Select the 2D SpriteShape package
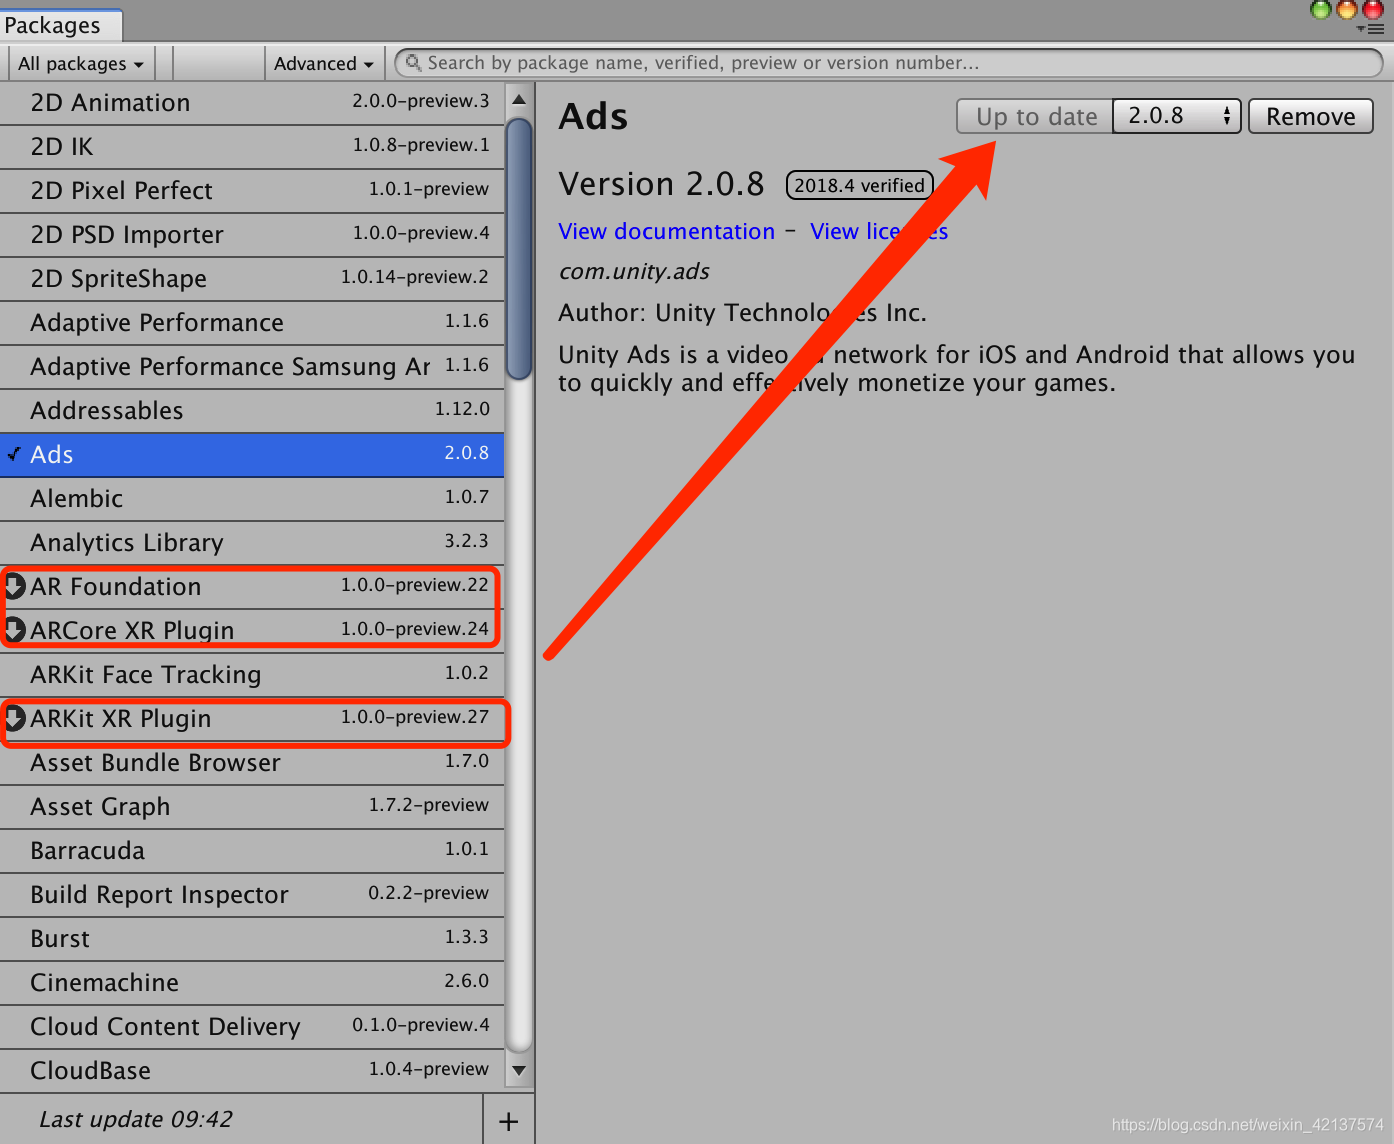This screenshot has height=1144, width=1394. tap(252, 279)
